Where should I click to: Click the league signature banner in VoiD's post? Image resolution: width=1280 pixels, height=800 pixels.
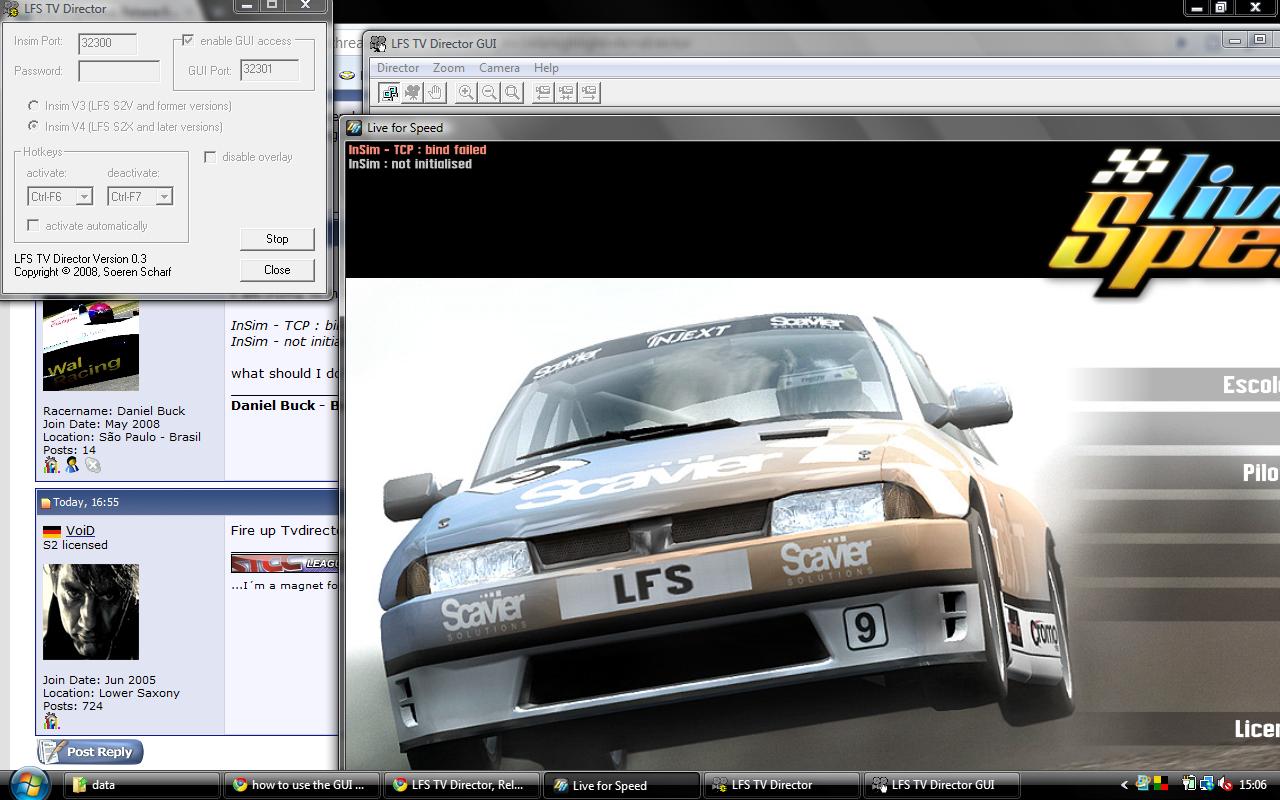(x=285, y=563)
